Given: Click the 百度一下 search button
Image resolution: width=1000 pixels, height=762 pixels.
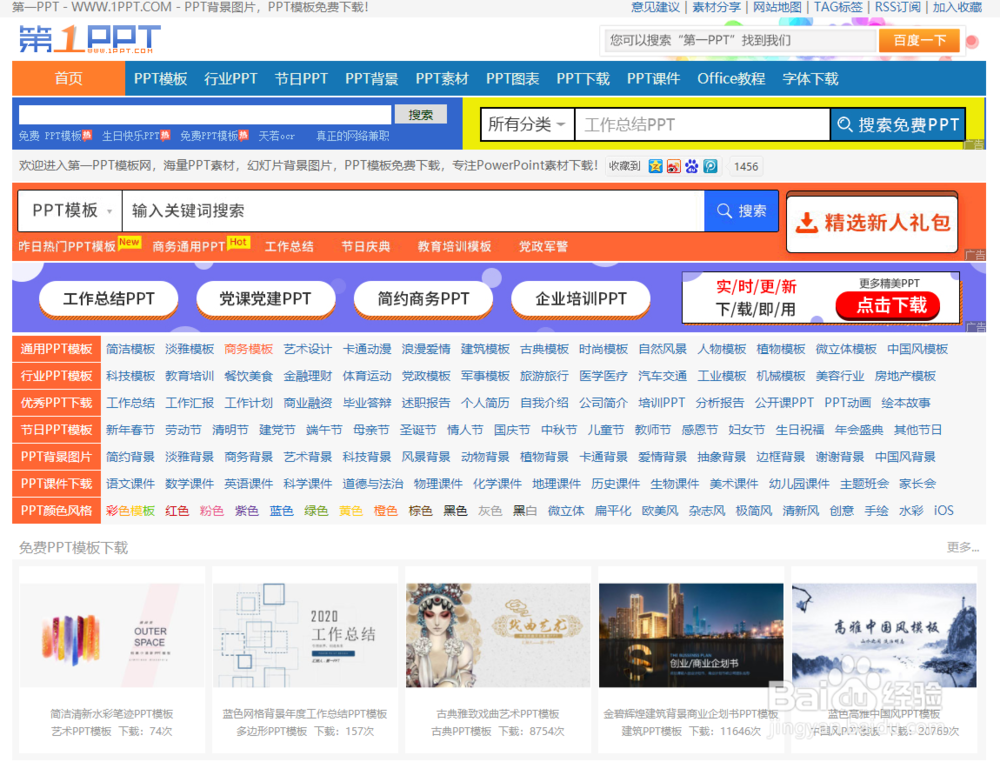Looking at the screenshot, I should [x=919, y=41].
